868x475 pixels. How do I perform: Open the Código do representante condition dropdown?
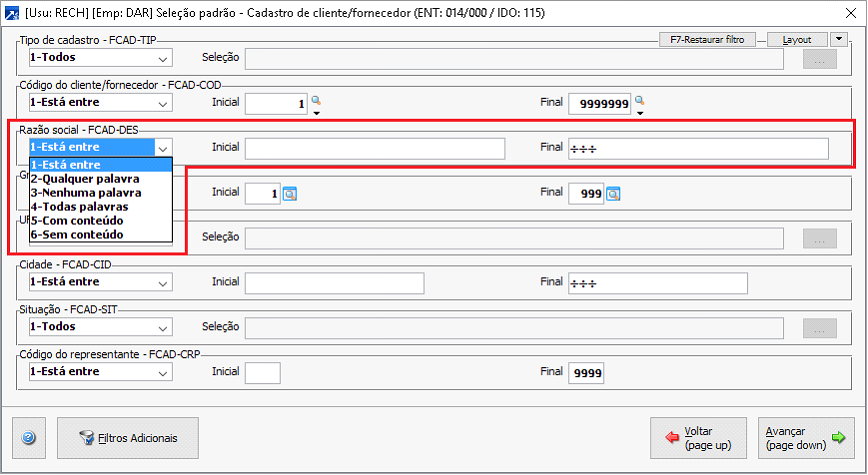click(x=101, y=371)
